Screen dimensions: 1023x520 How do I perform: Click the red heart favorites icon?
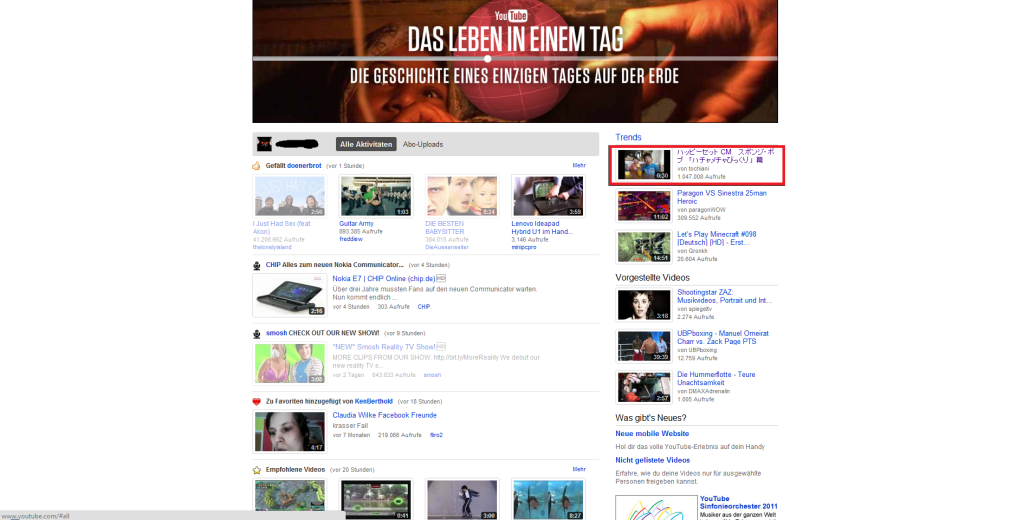(x=256, y=402)
